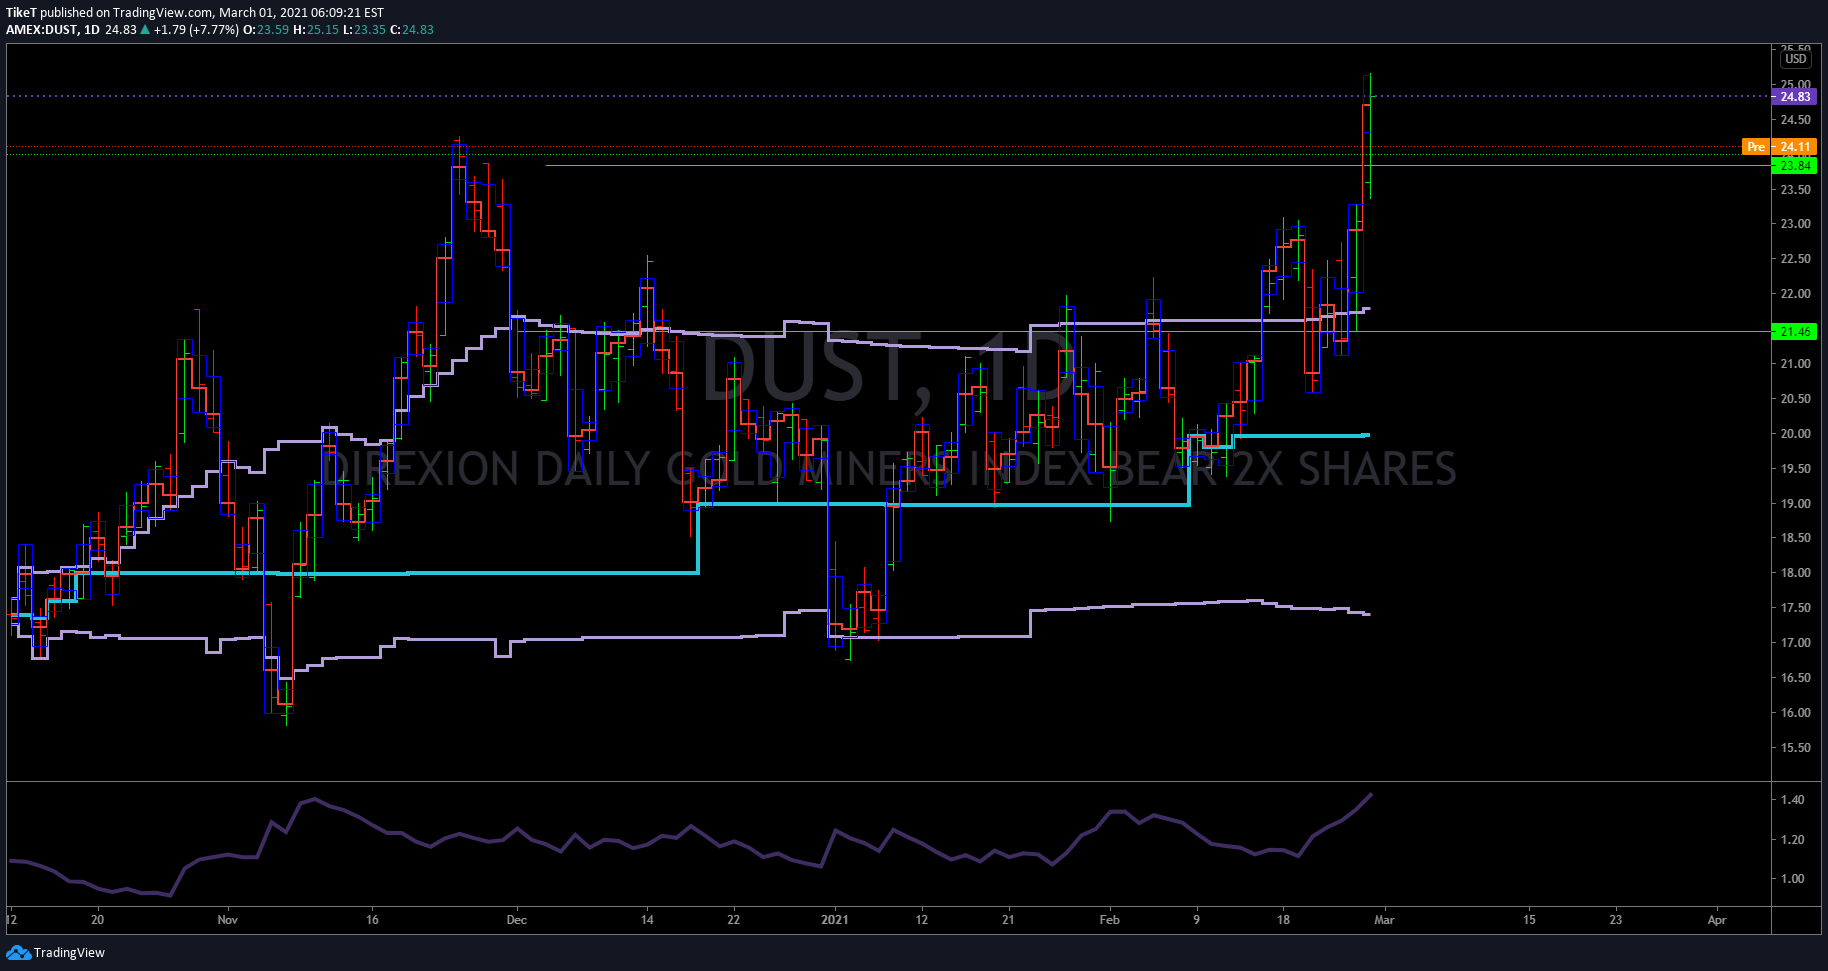The height and width of the screenshot is (971, 1828).
Task: Click the 14 date label on time axis
Action: [x=647, y=920]
